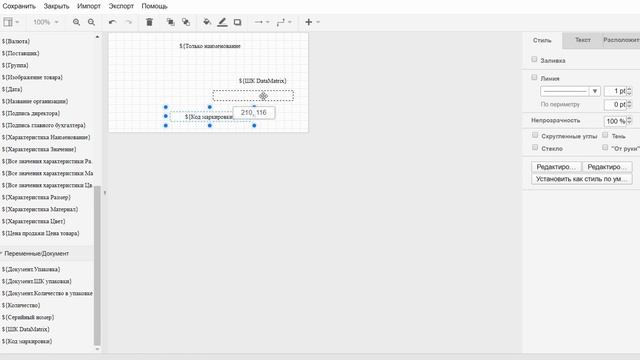The image size is (640, 360).
Task: Open the Сохранить menu
Action: (x=19, y=6)
